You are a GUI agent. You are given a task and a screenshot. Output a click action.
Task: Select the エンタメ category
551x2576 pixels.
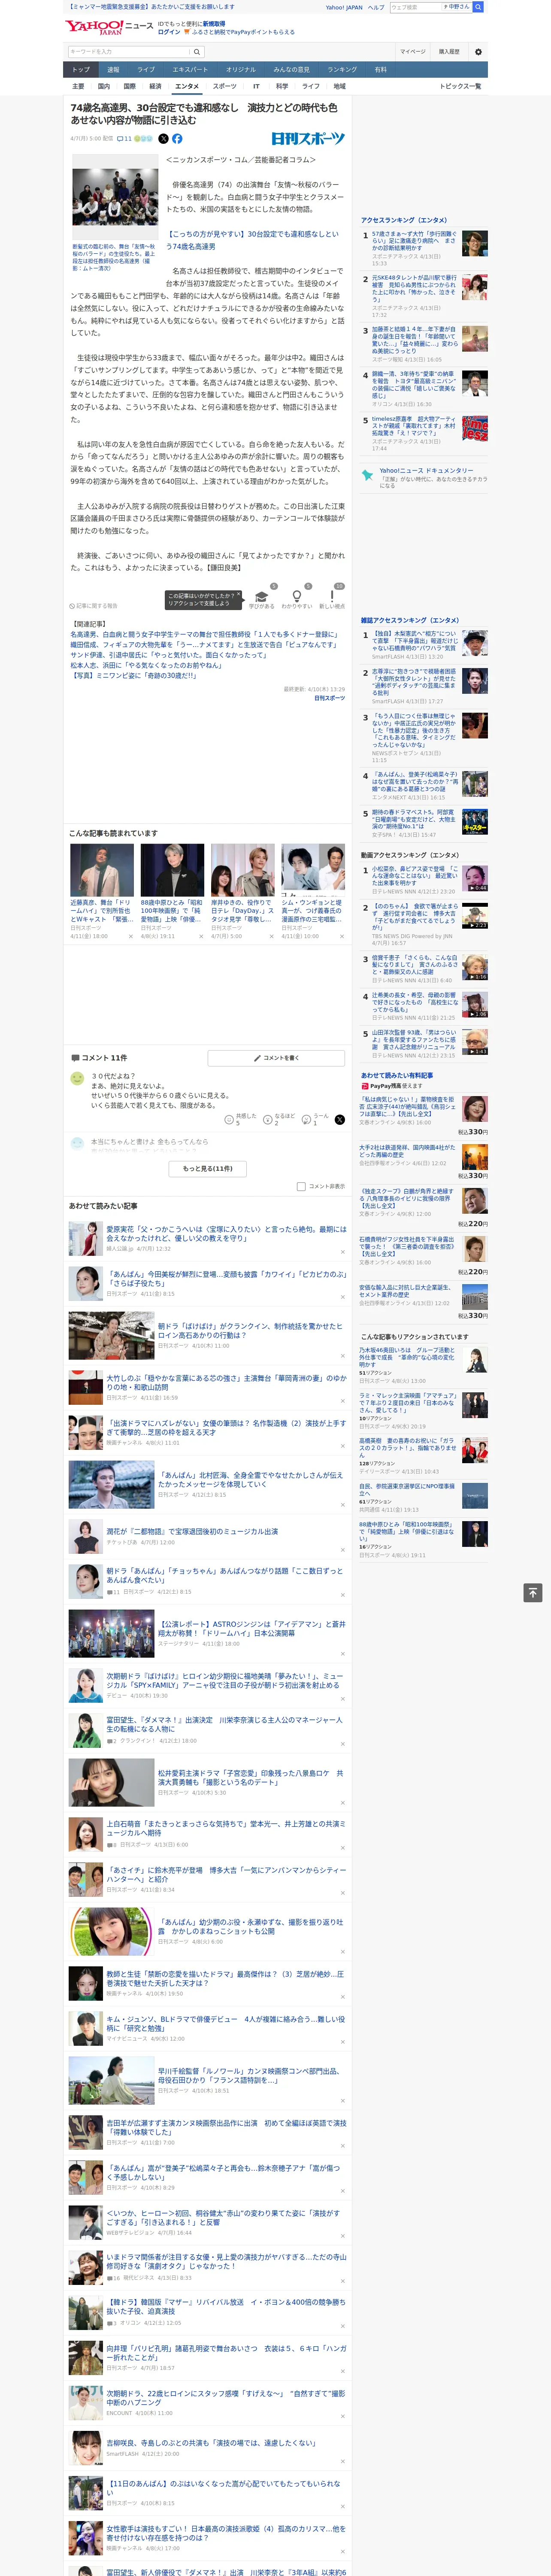(x=187, y=86)
